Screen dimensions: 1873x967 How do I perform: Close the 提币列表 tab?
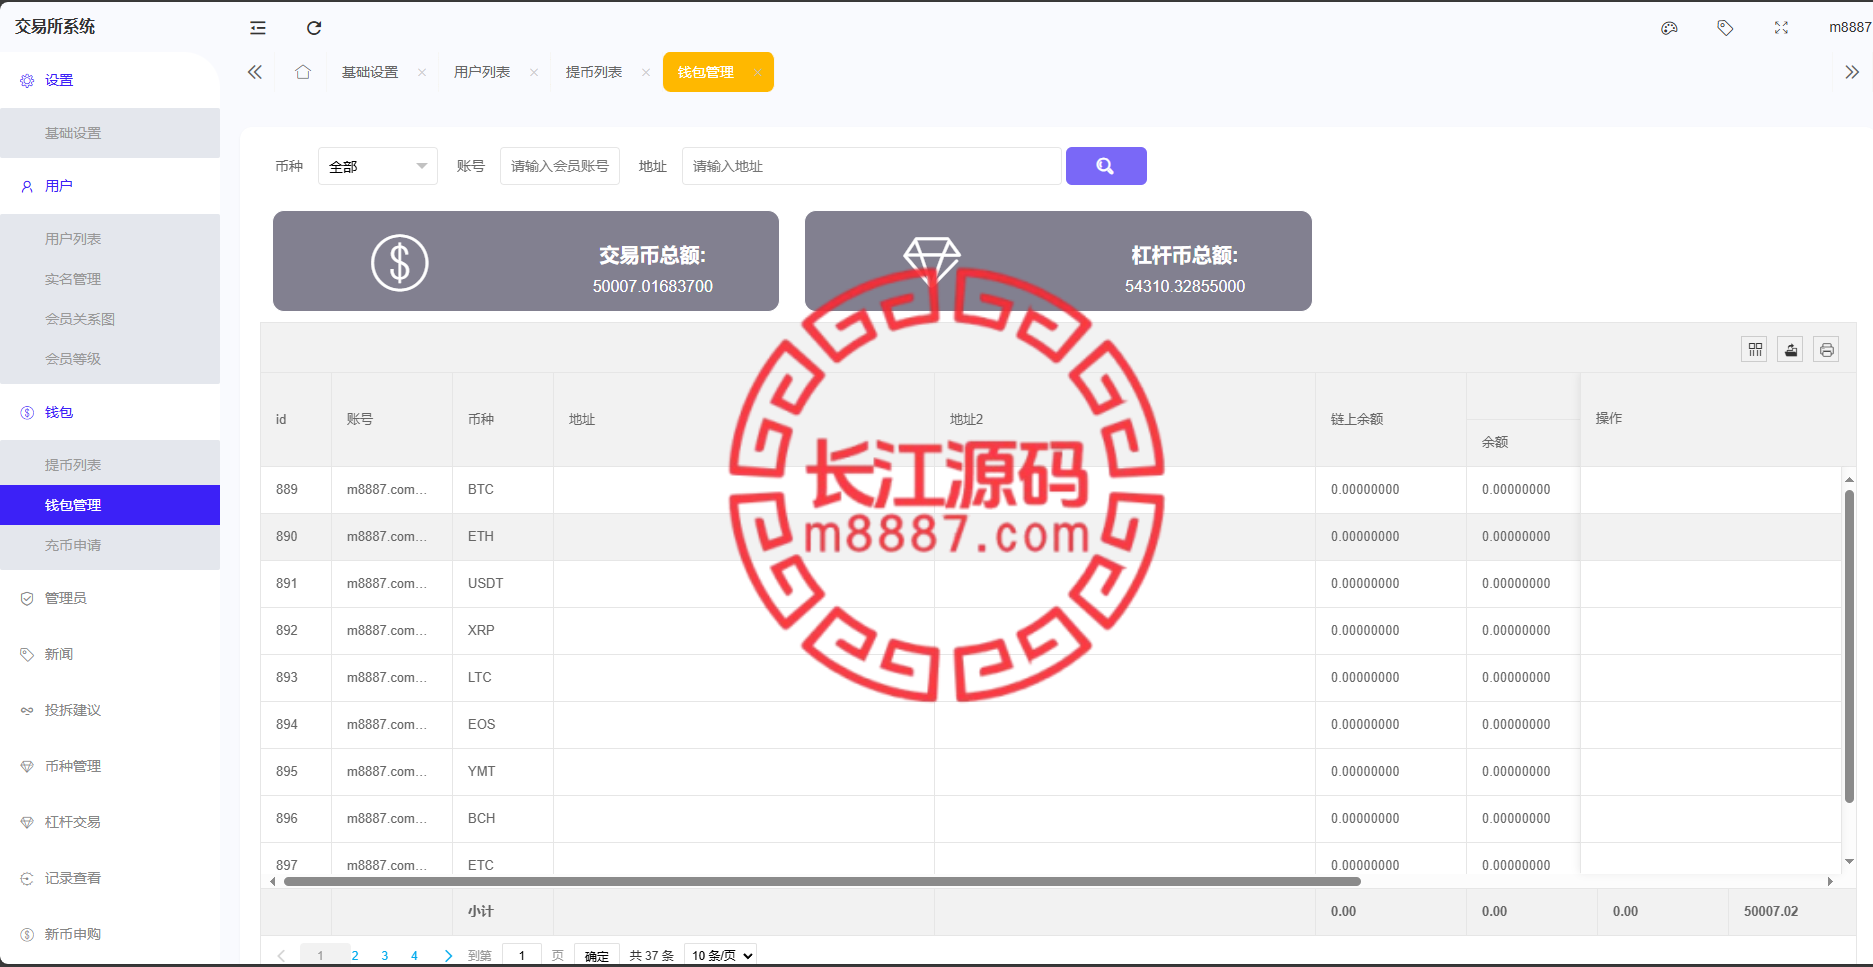coord(646,72)
